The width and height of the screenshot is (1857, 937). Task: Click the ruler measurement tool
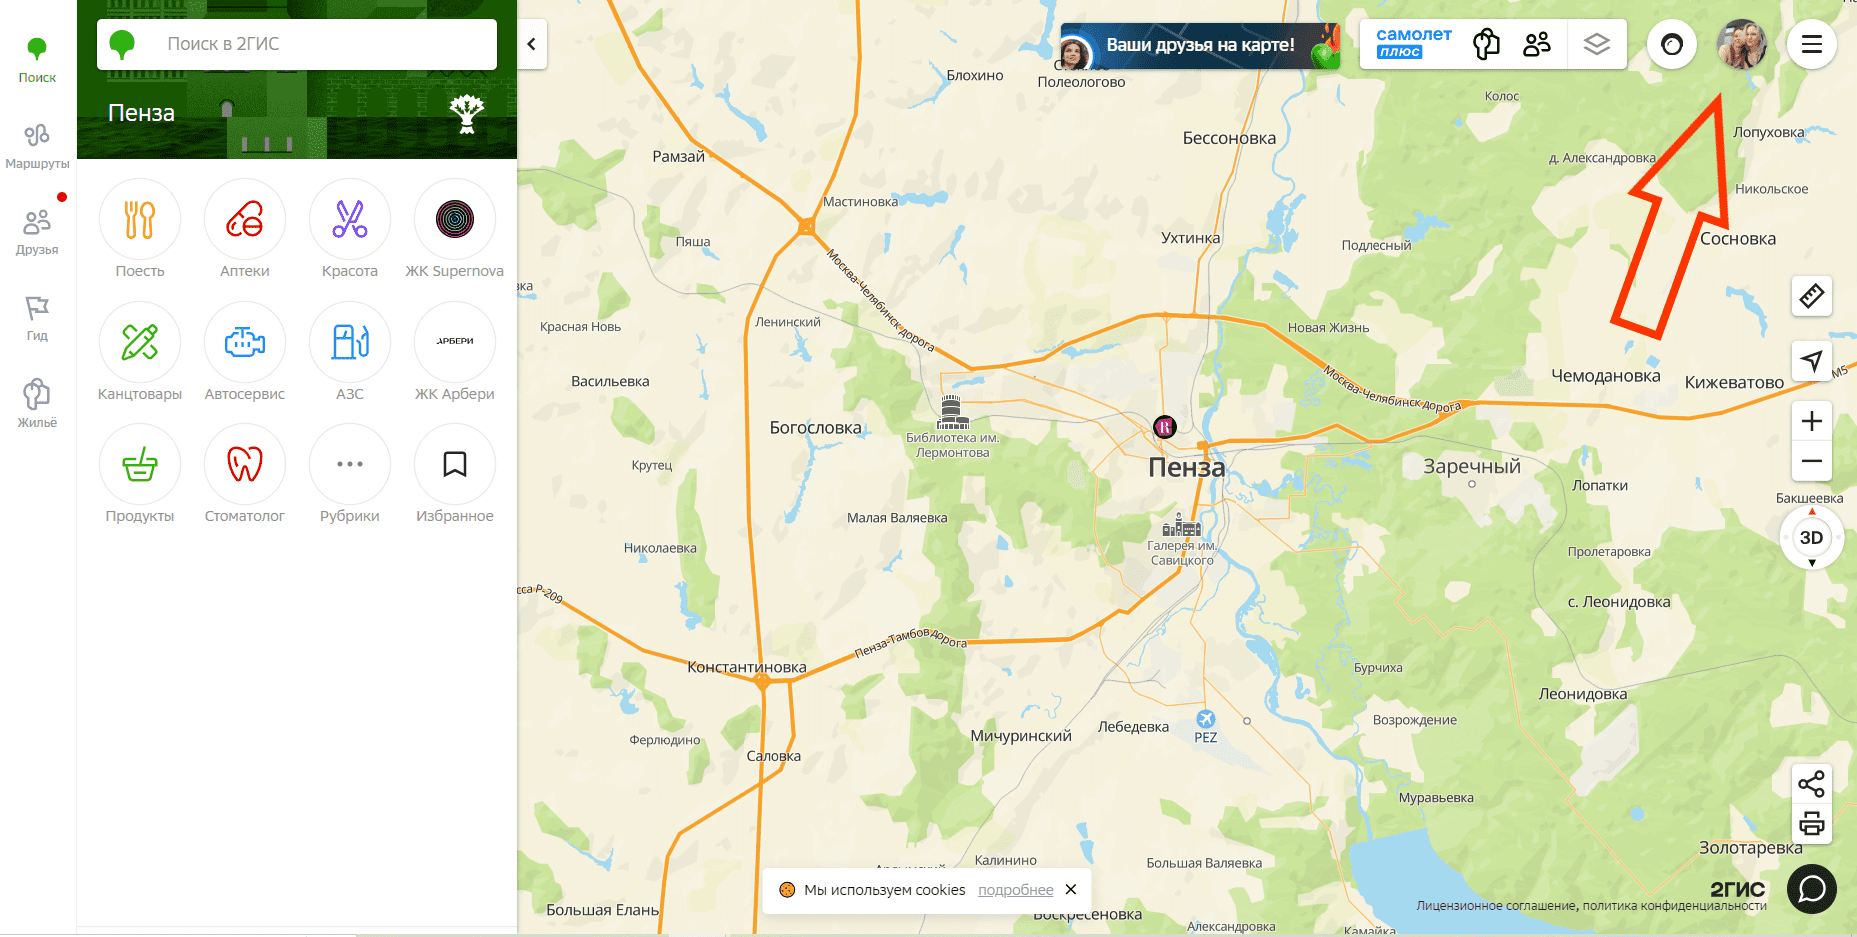tap(1812, 296)
